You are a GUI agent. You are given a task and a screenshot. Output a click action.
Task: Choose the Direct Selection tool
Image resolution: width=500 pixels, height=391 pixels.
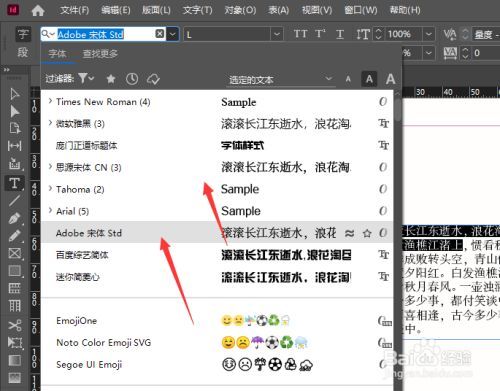coord(14,111)
